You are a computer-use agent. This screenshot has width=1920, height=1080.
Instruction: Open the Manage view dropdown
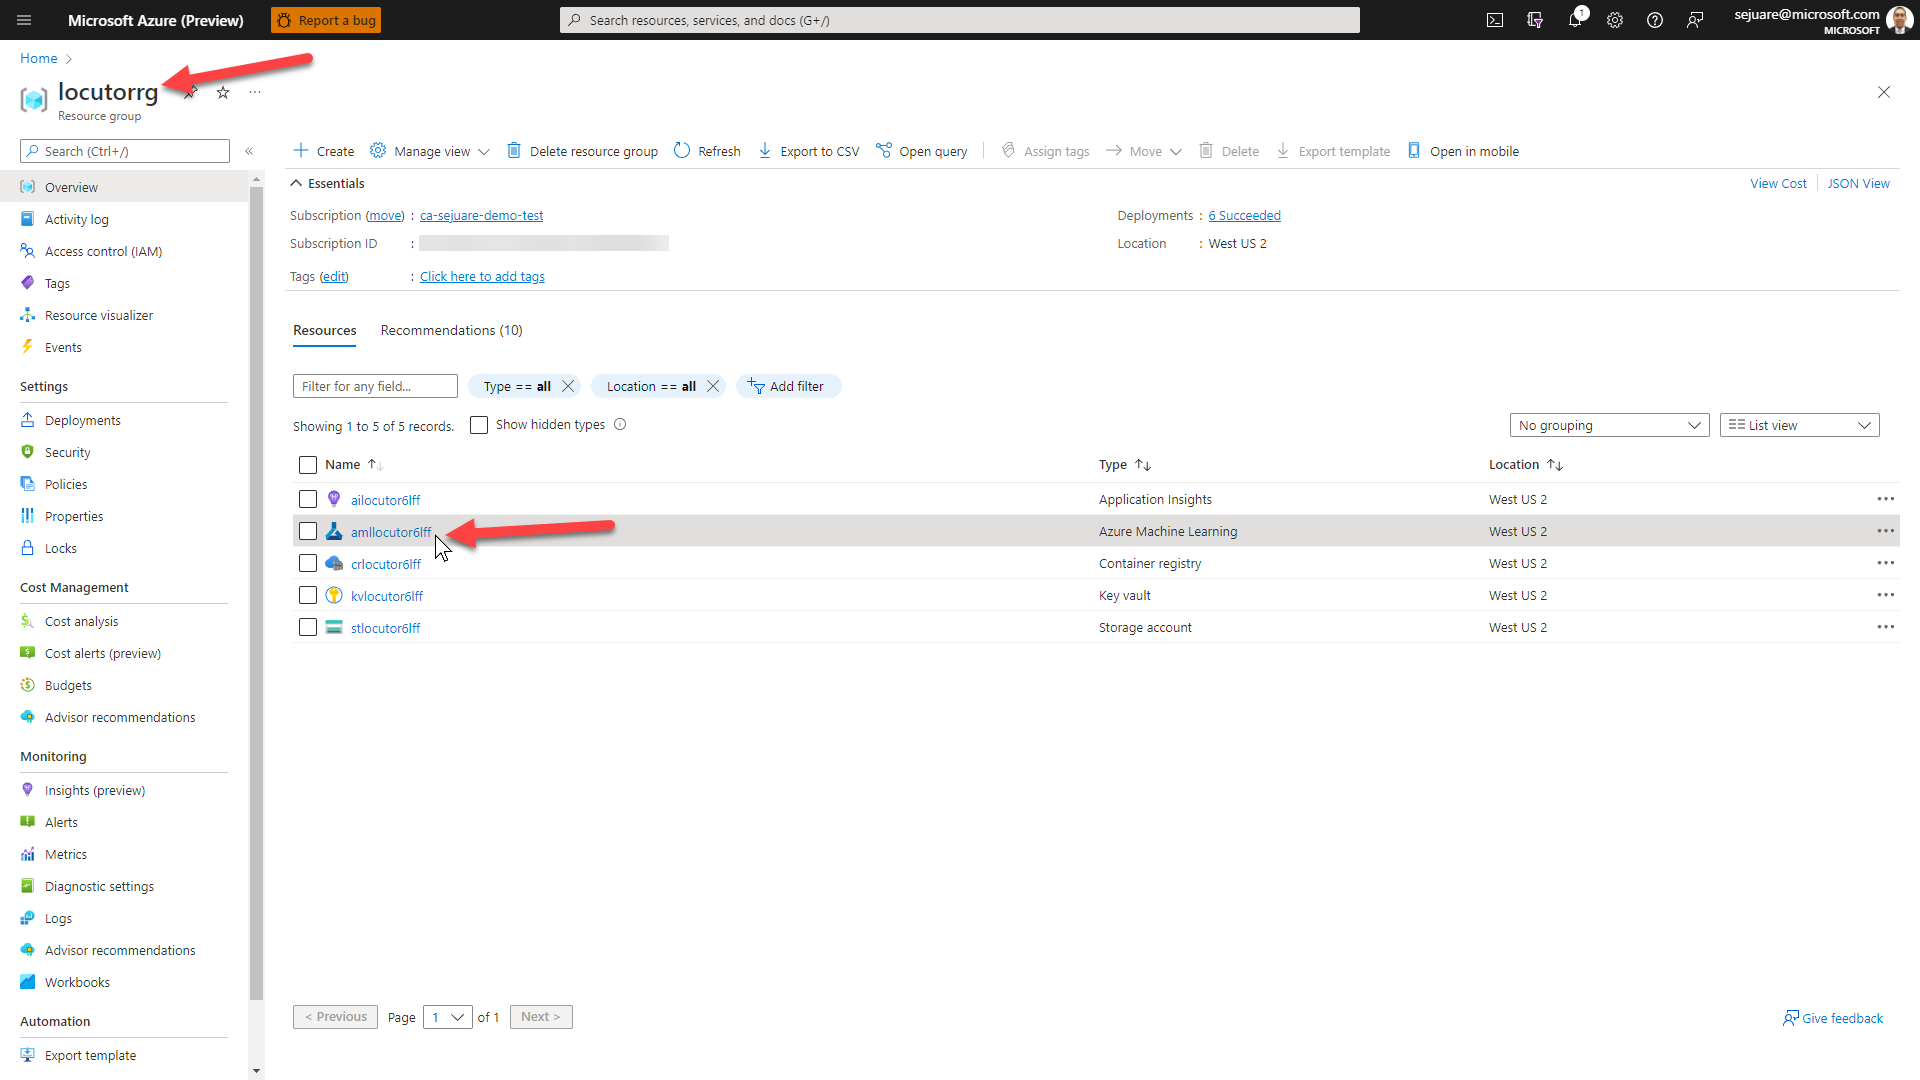pyautogui.click(x=430, y=151)
